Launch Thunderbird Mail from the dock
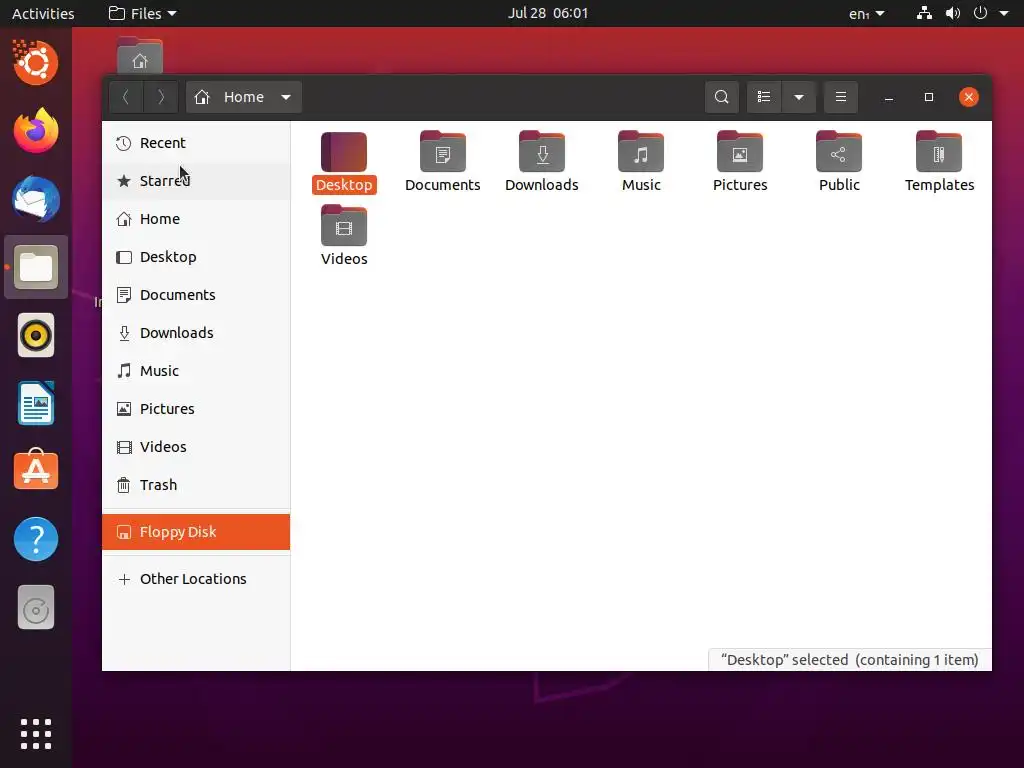Screen dimensions: 1024x768 pos(36,199)
